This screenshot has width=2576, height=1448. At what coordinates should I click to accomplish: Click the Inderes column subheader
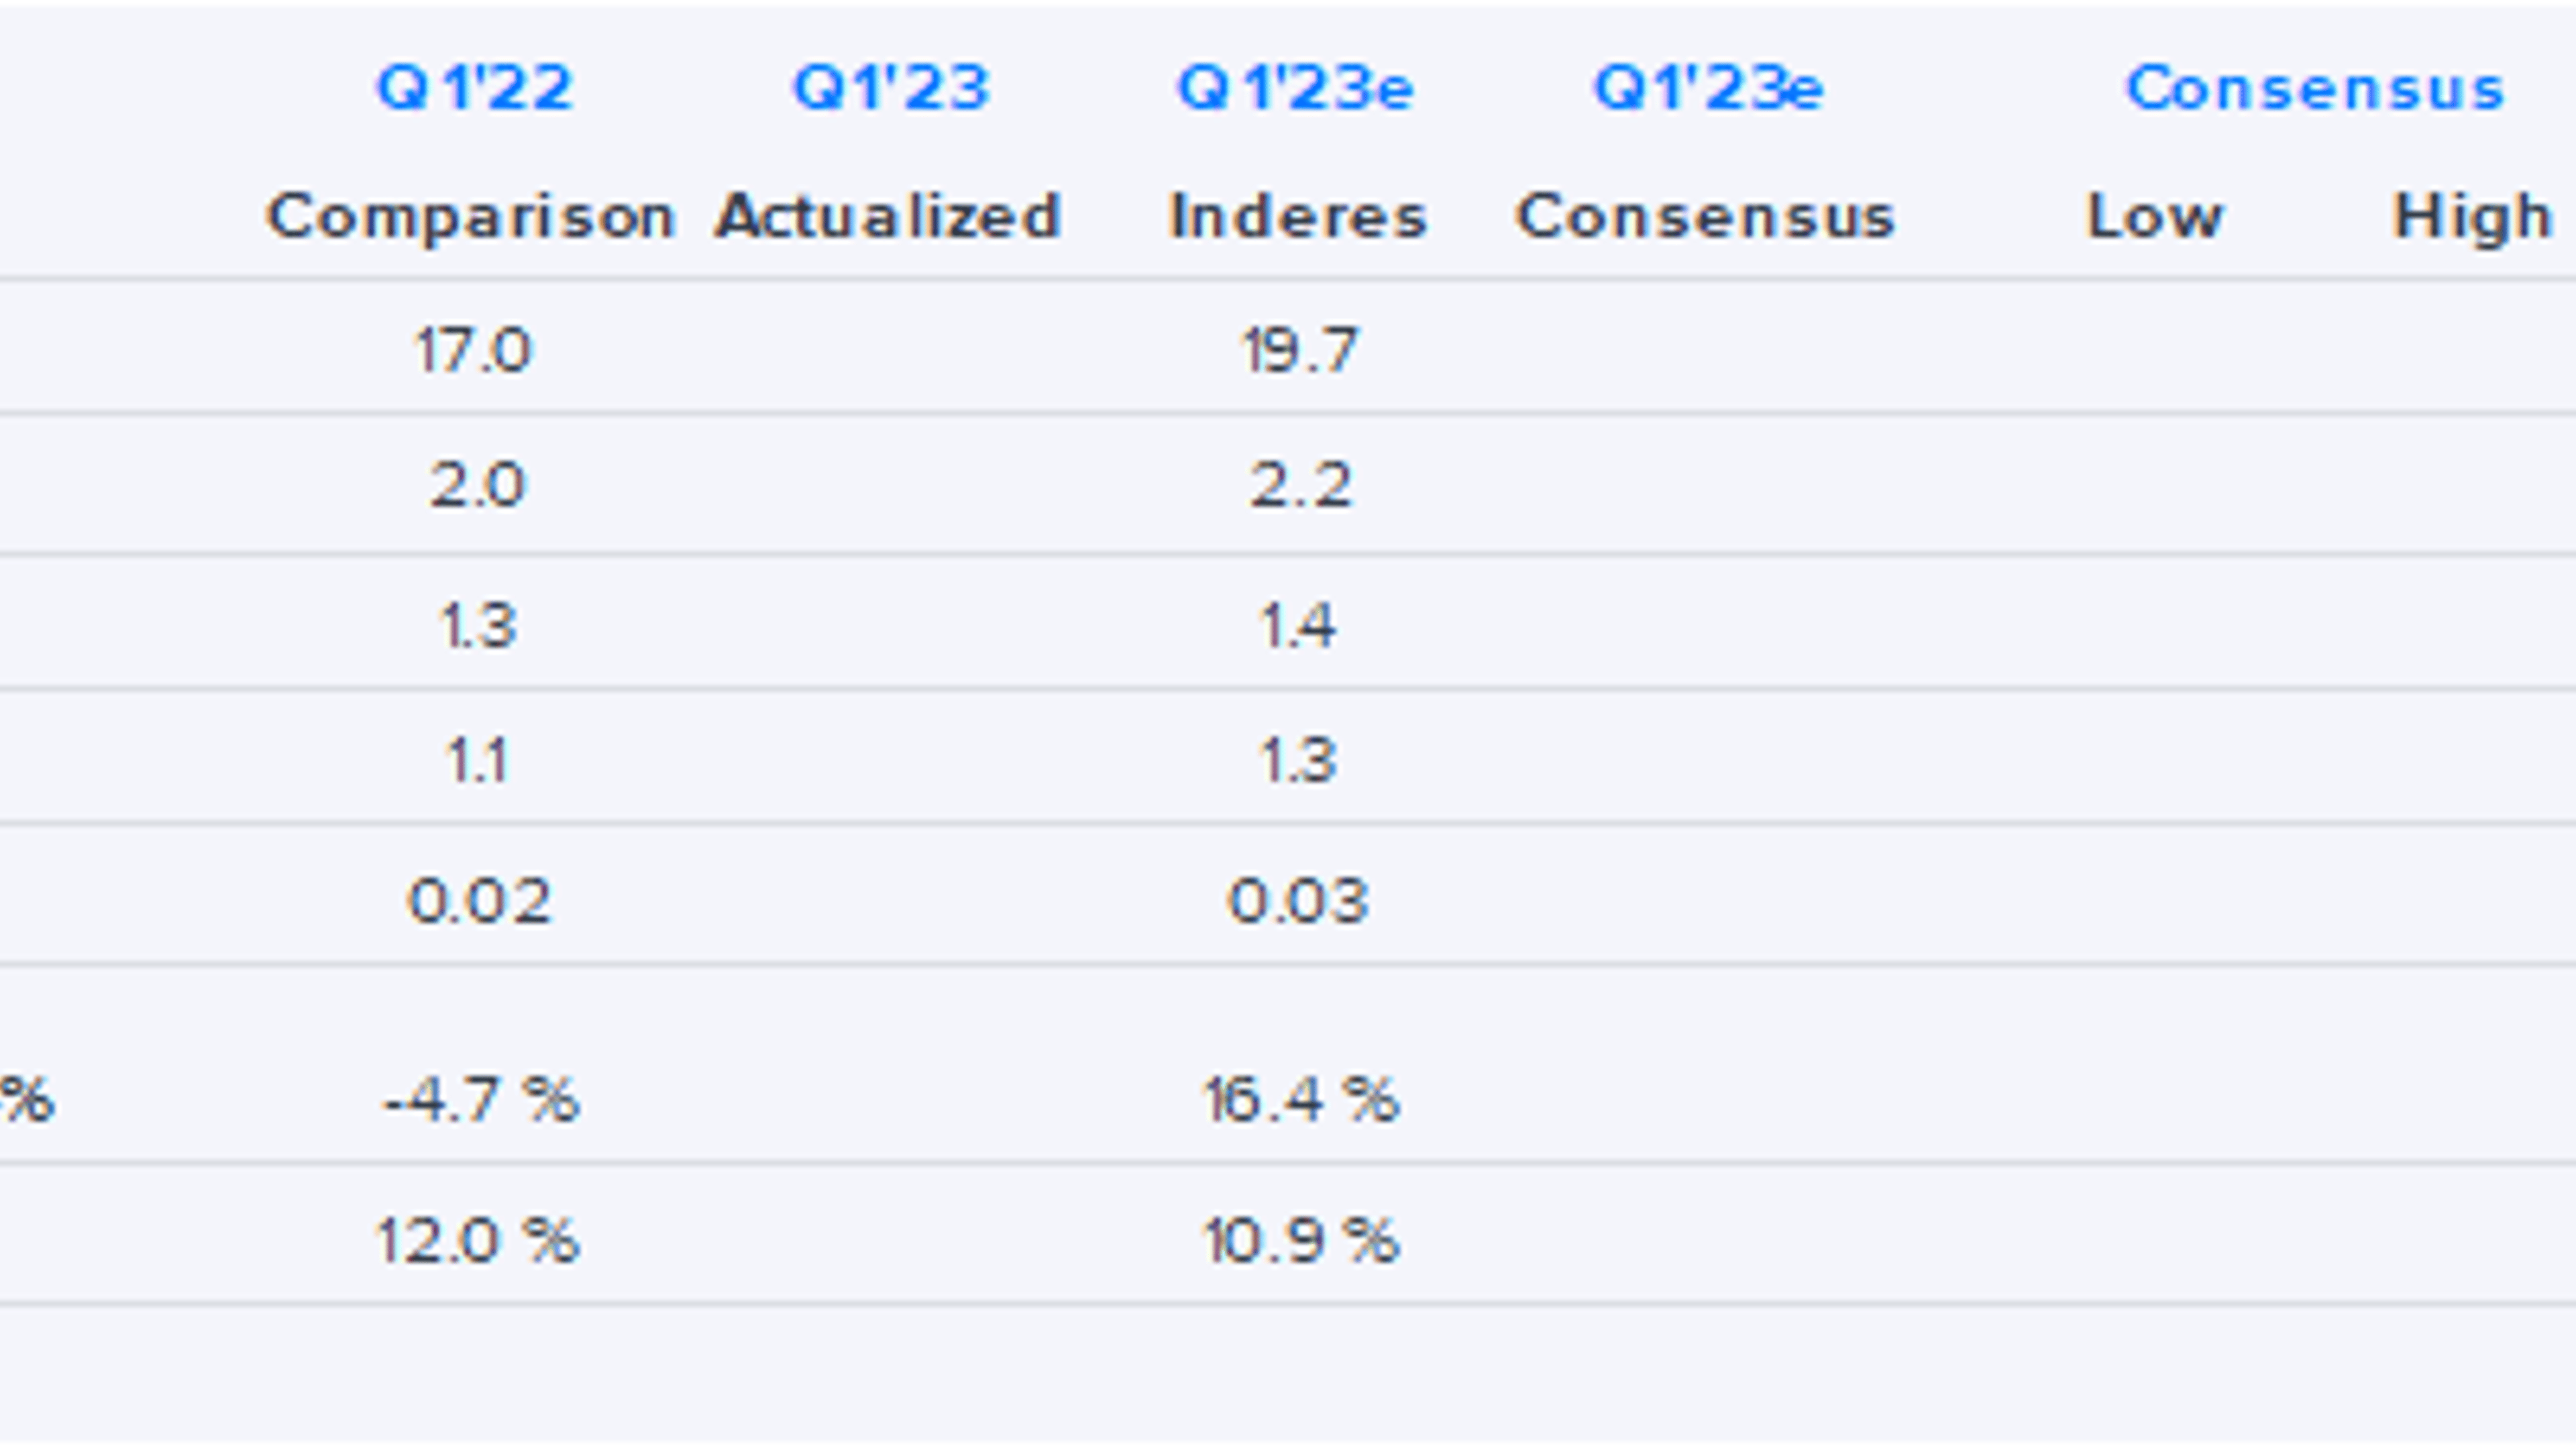[x=1298, y=216]
